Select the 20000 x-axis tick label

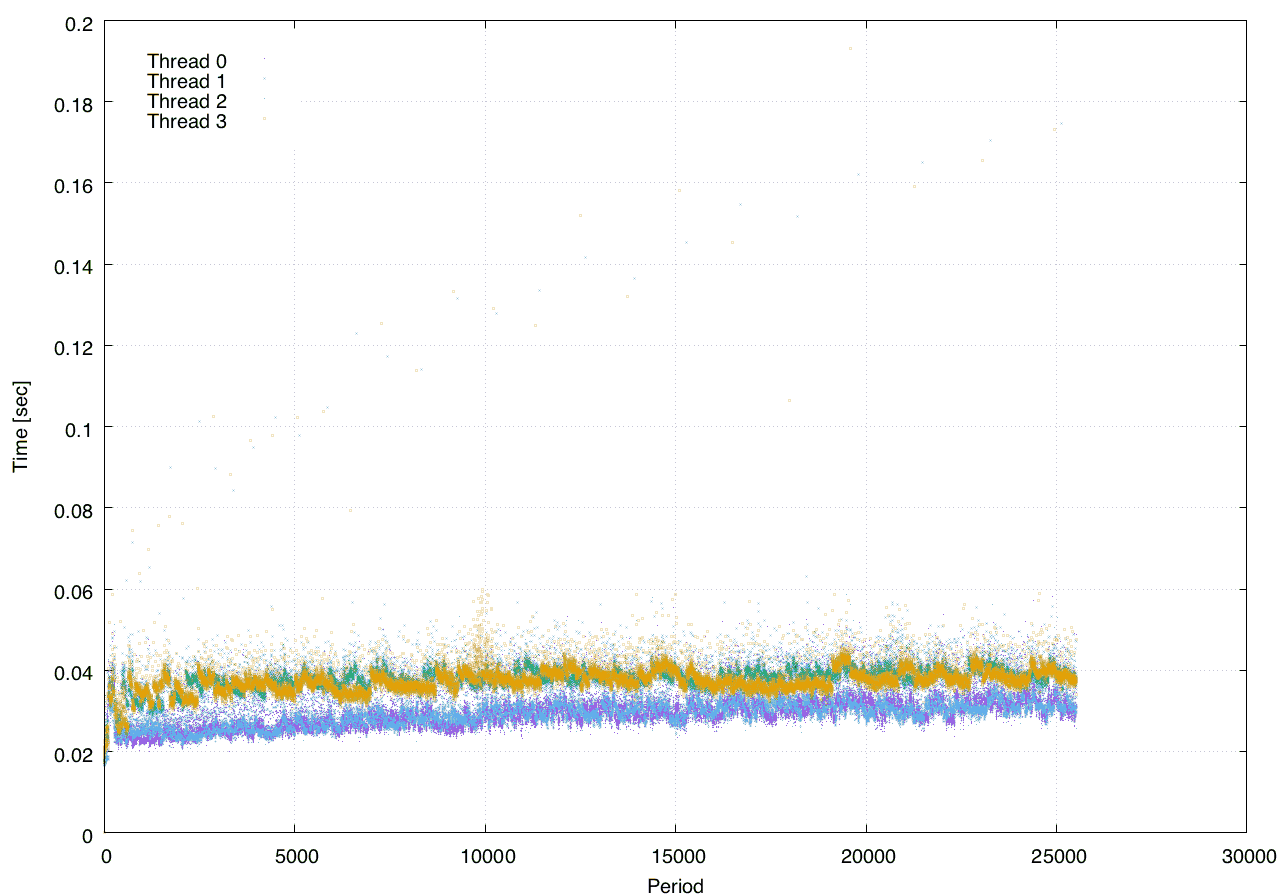[x=865, y=856]
